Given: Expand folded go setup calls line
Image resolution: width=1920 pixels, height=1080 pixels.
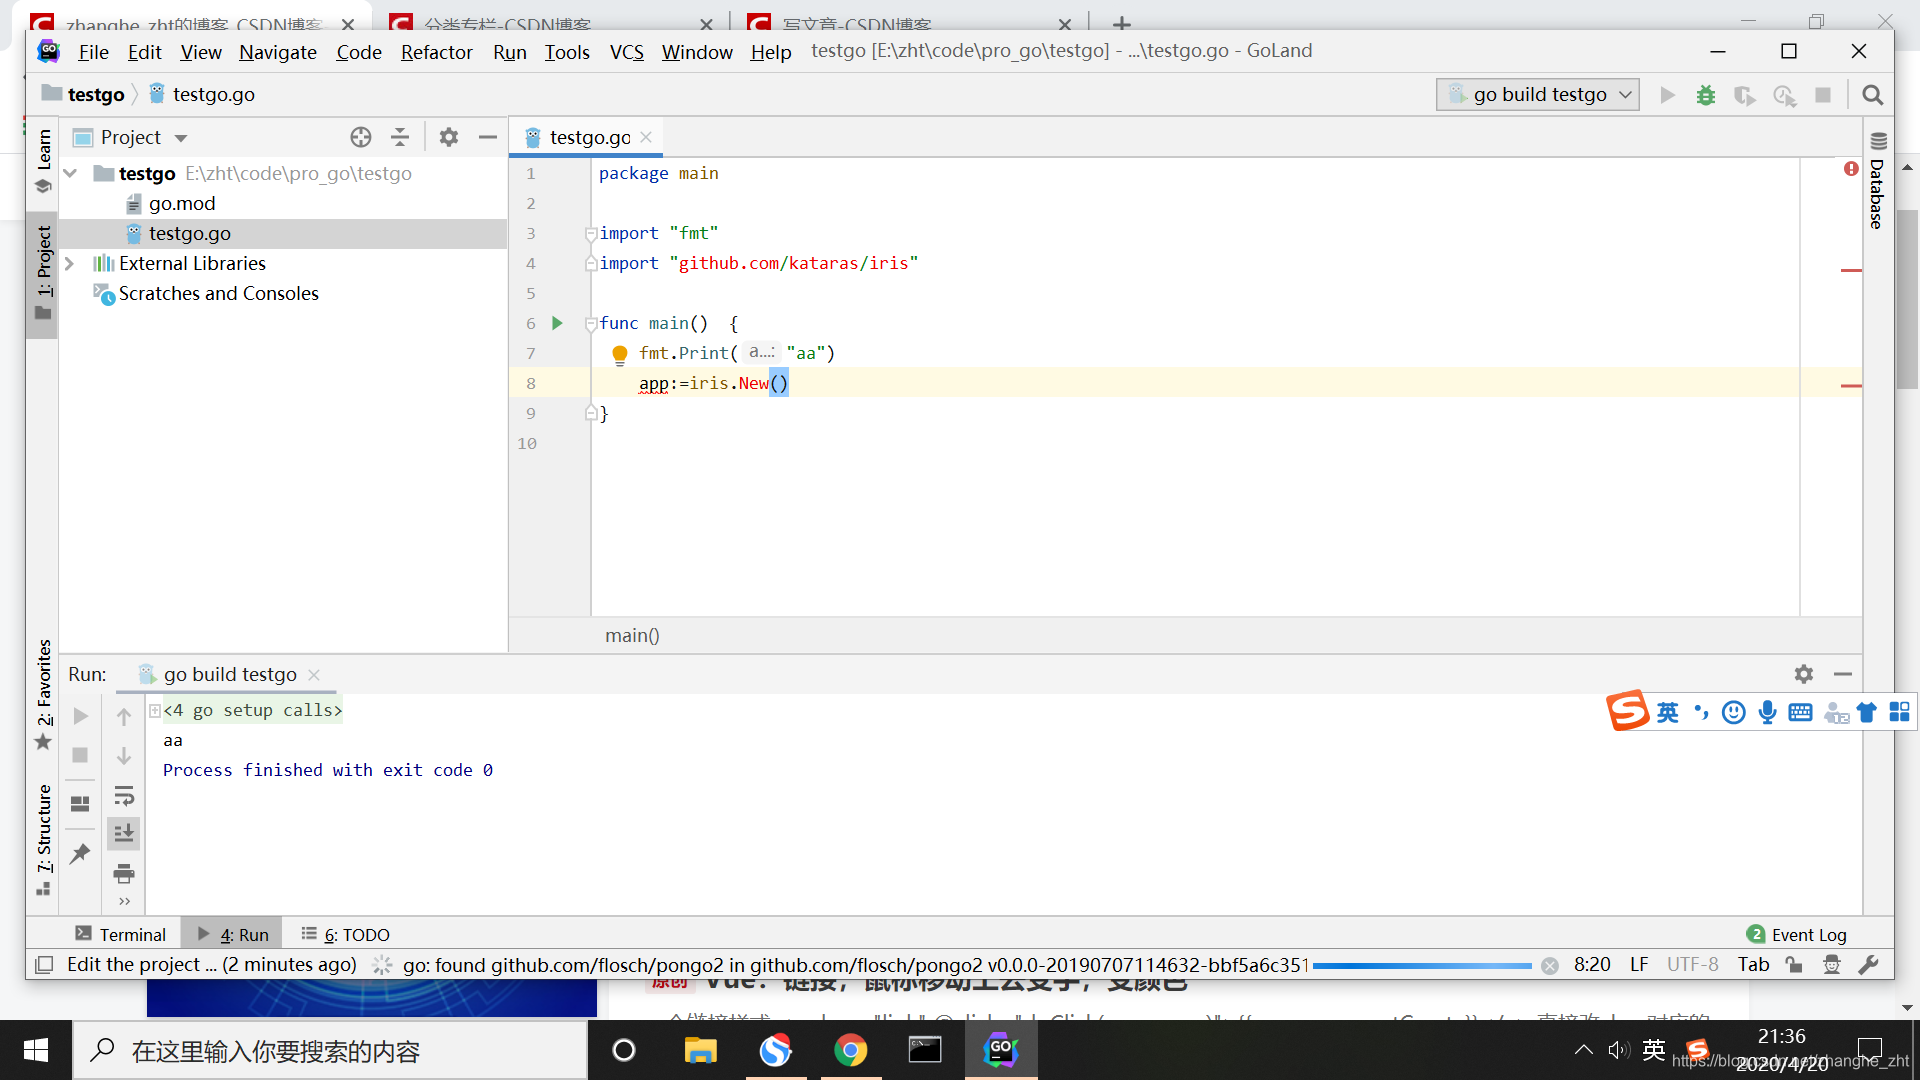Looking at the screenshot, I should coord(155,710).
